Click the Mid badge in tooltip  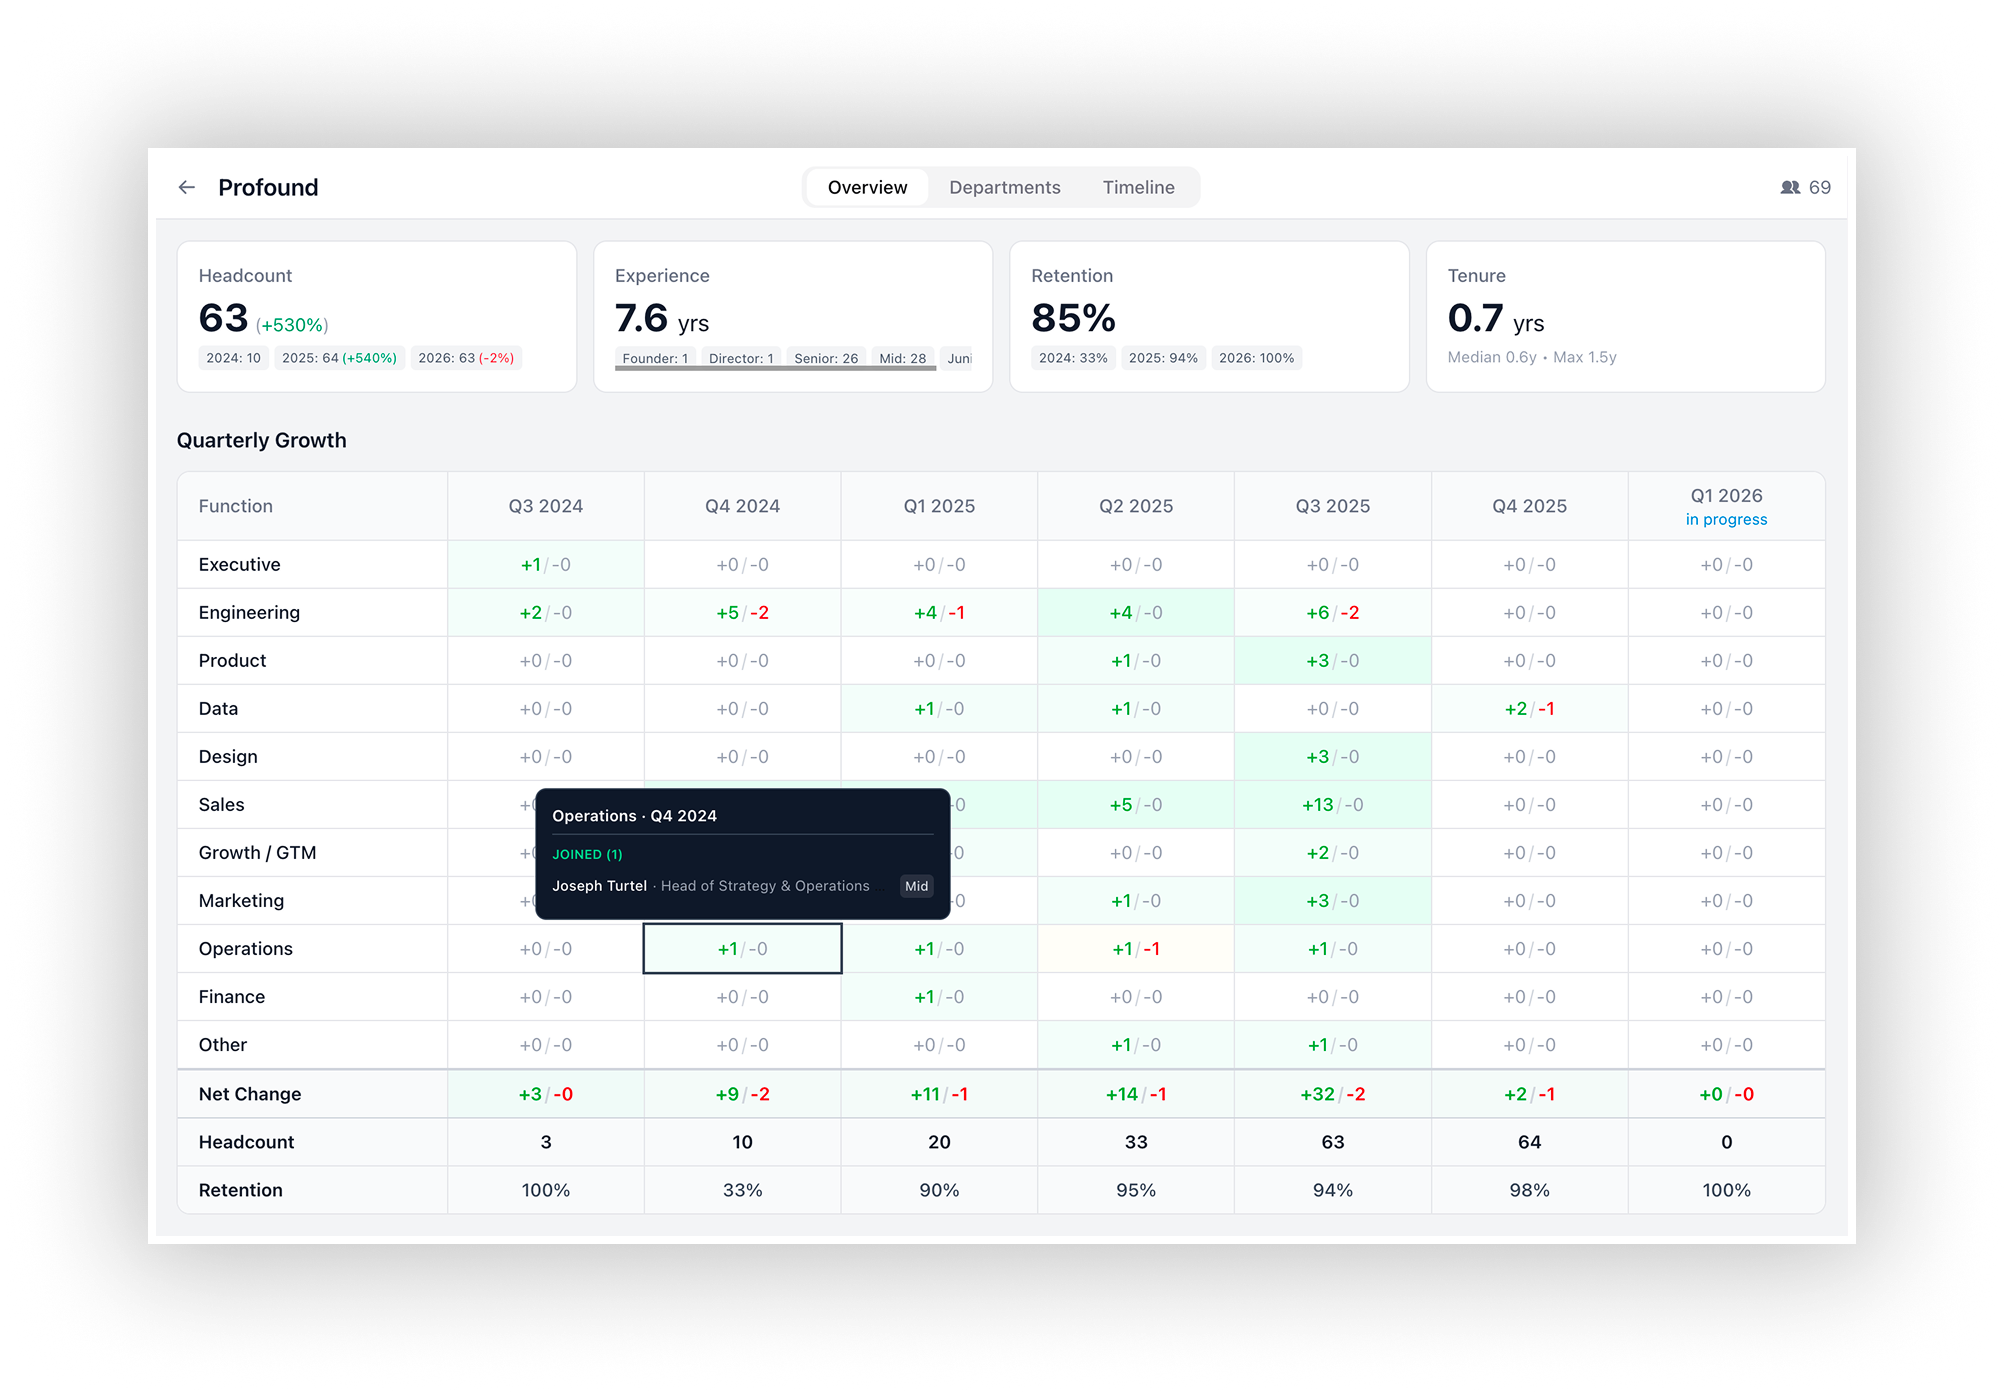(916, 886)
